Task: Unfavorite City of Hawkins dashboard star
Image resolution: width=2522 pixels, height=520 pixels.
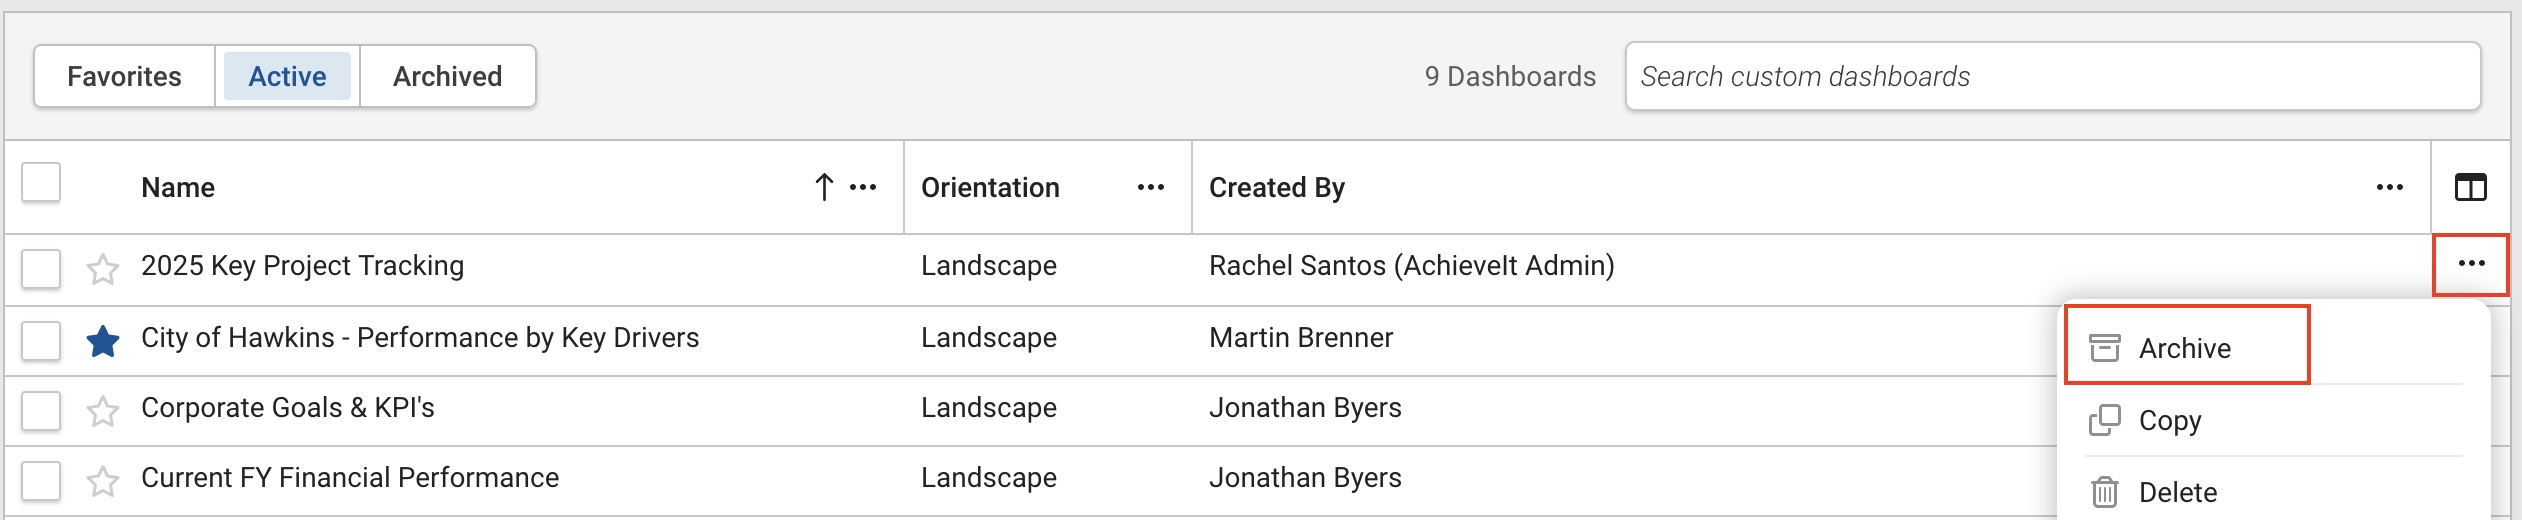Action: click(103, 341)
